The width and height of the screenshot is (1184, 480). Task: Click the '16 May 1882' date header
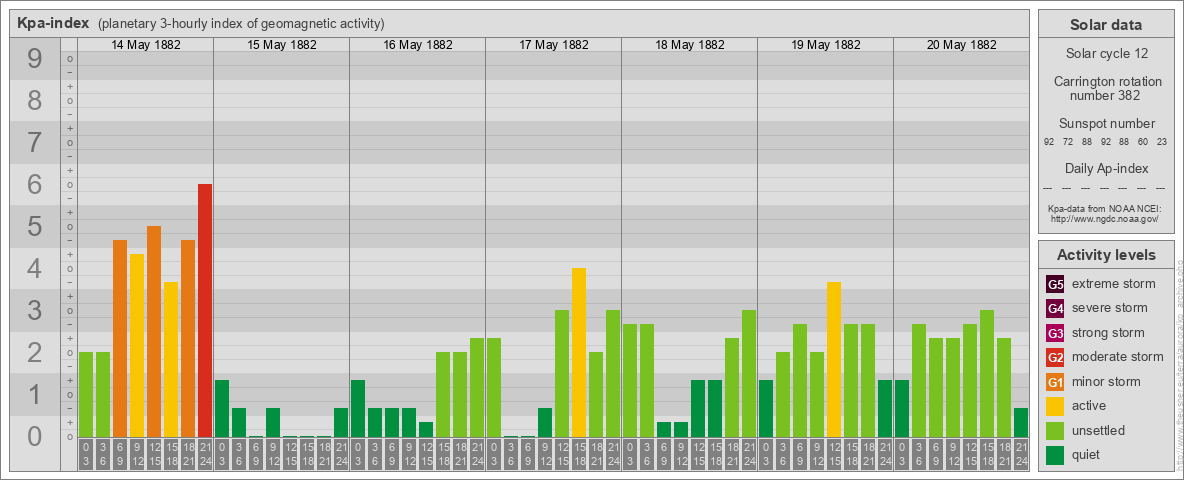pyautogui.click(x=418, y=45)
